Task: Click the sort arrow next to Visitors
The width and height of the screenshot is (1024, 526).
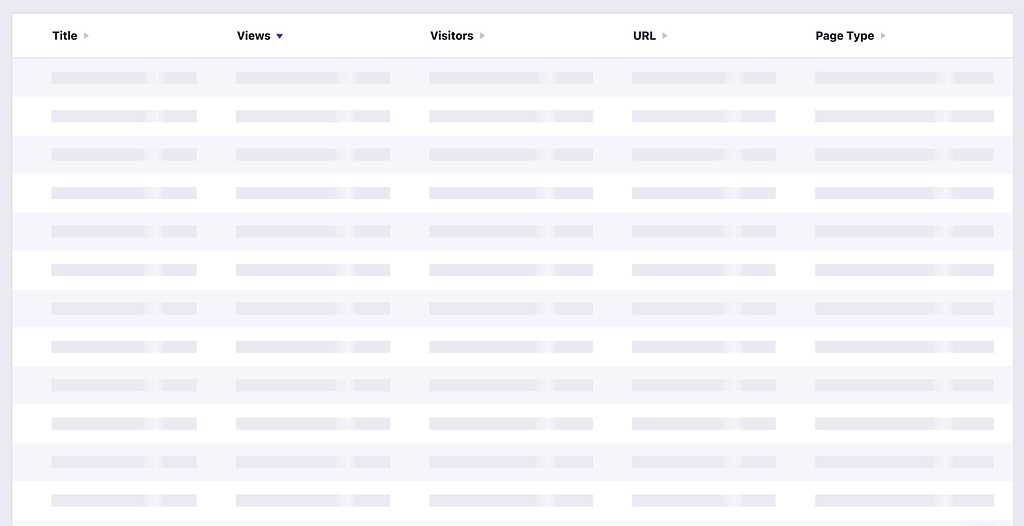Action: pos(482,36)
